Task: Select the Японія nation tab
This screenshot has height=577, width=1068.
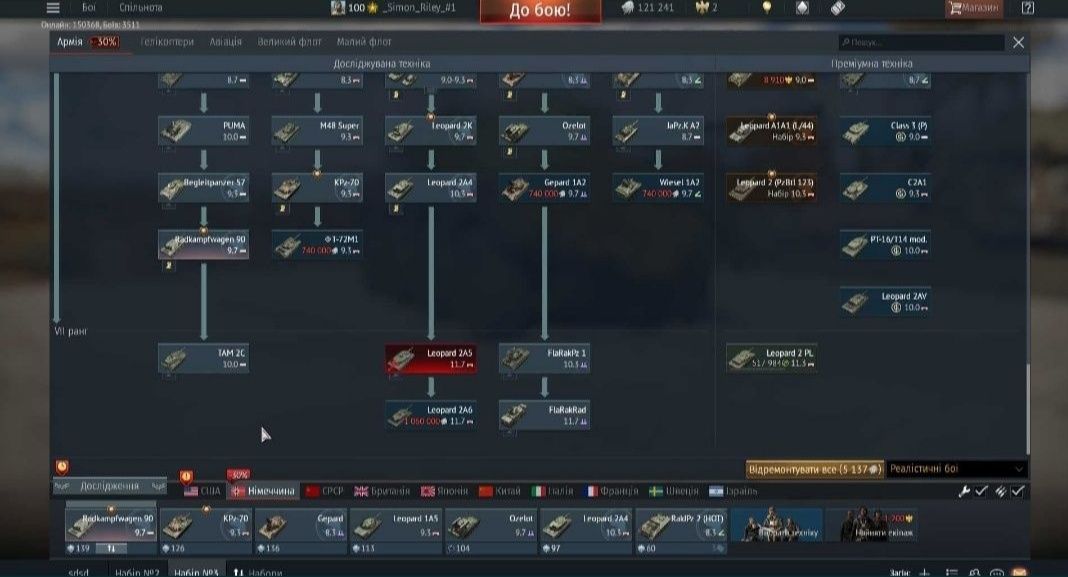Action: coord(444,491)
